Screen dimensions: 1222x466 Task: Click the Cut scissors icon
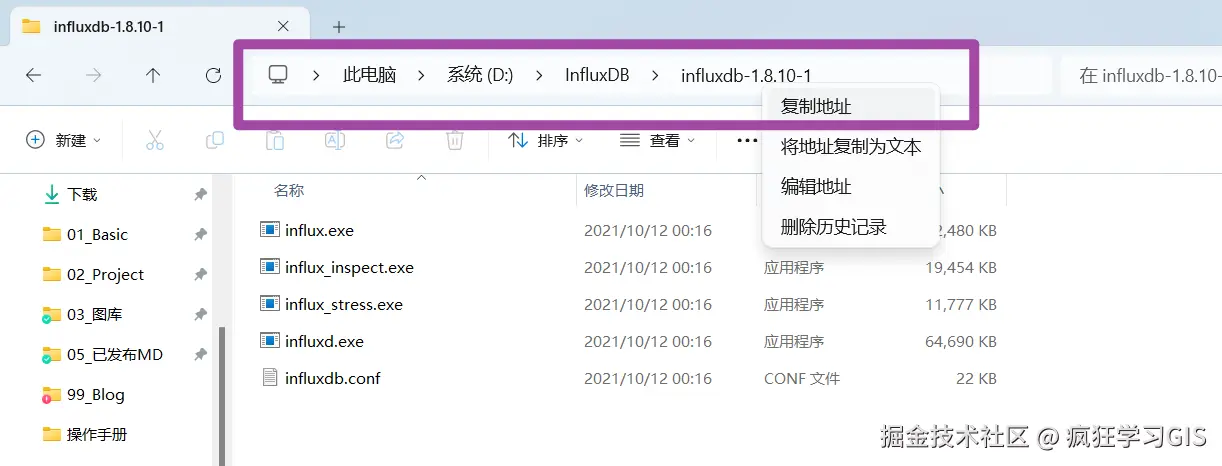[154, 141]
